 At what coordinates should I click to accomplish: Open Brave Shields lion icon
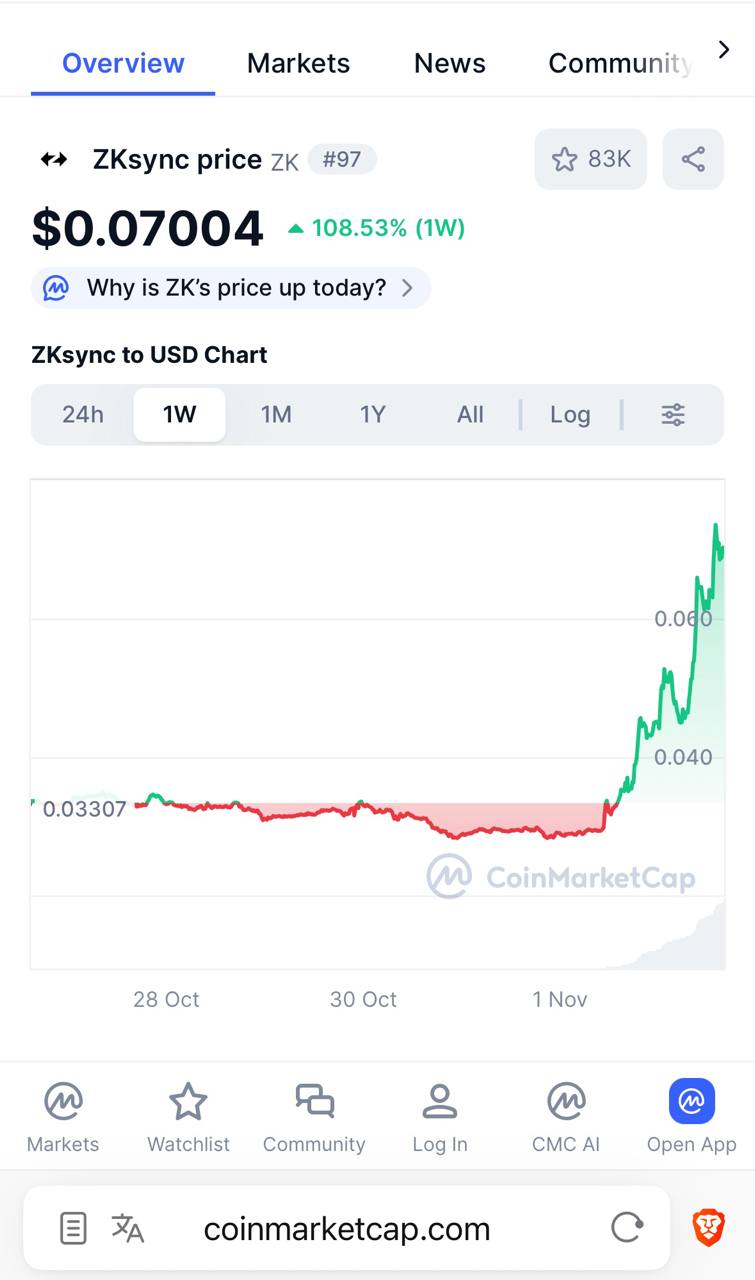tap(708, 1227)
